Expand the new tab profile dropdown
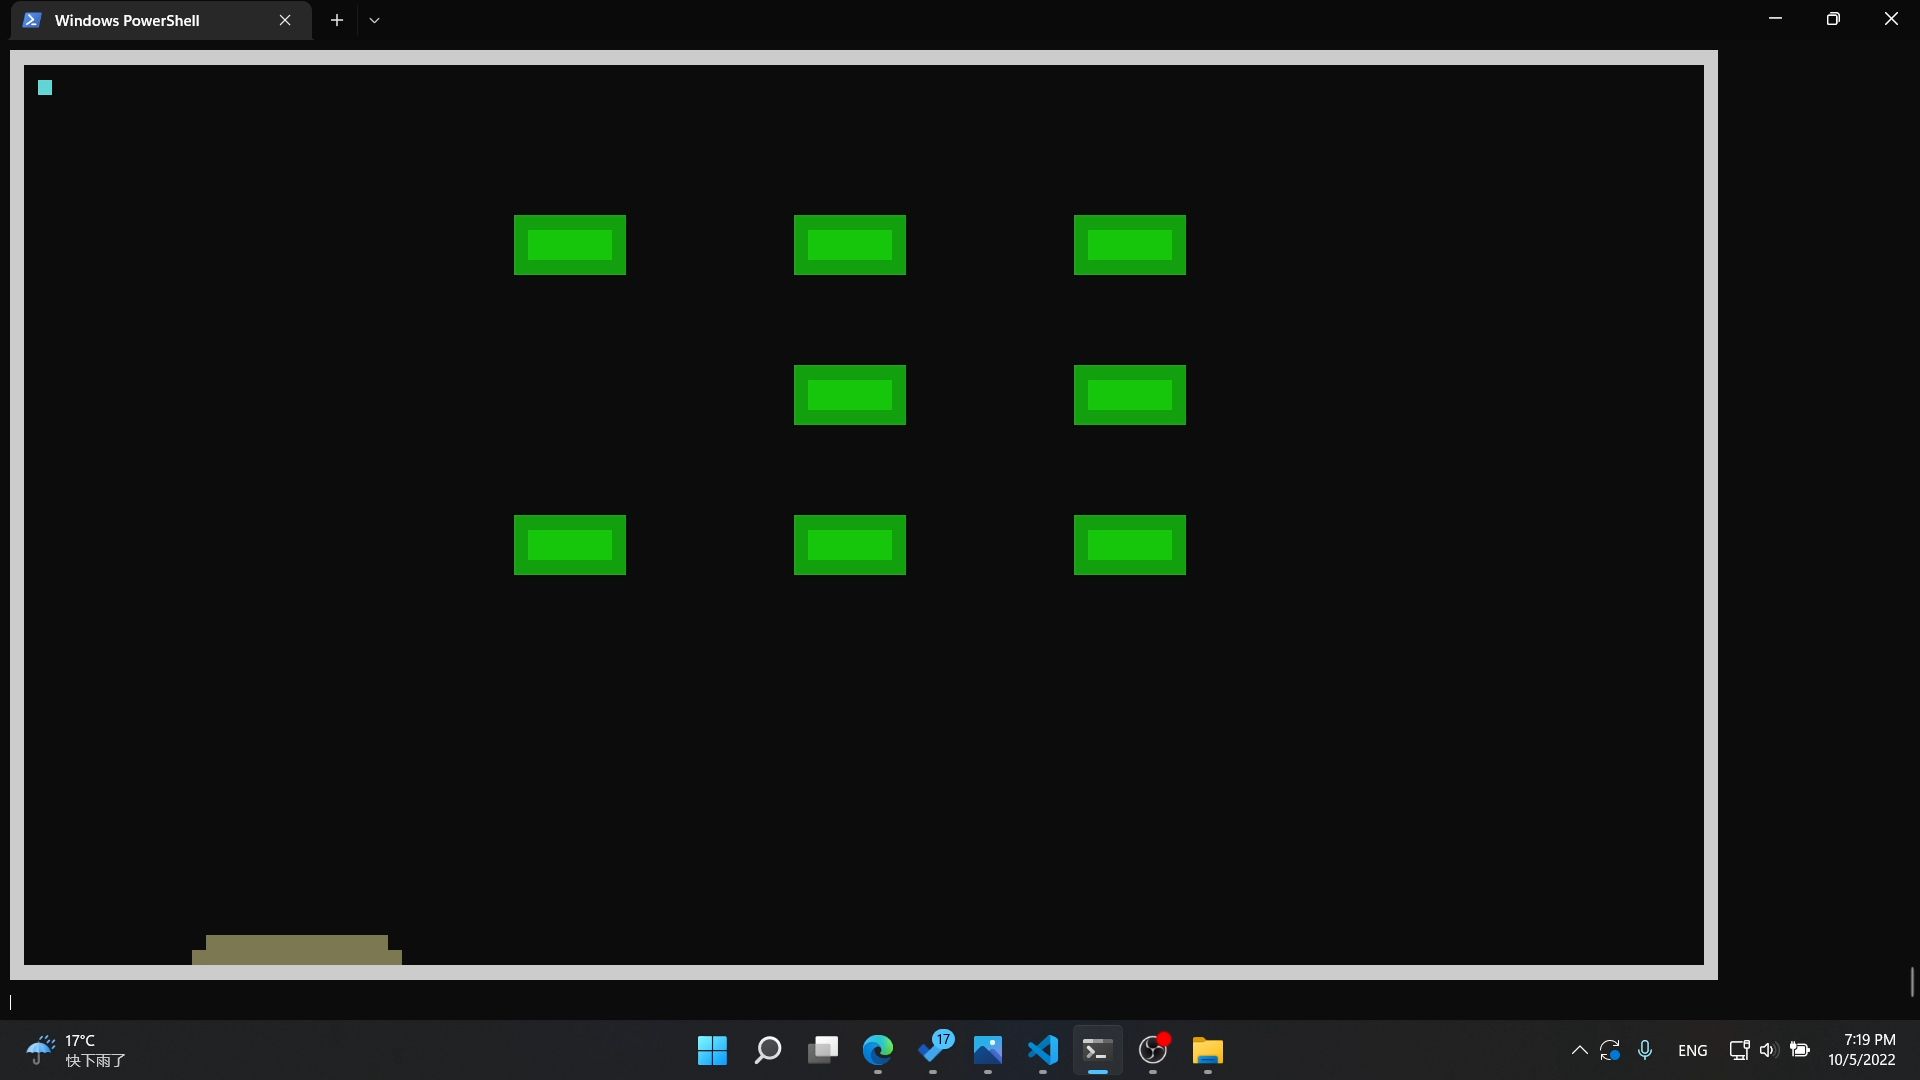The width and height of the screenshot is (1920, 1080). click(374, 20)
